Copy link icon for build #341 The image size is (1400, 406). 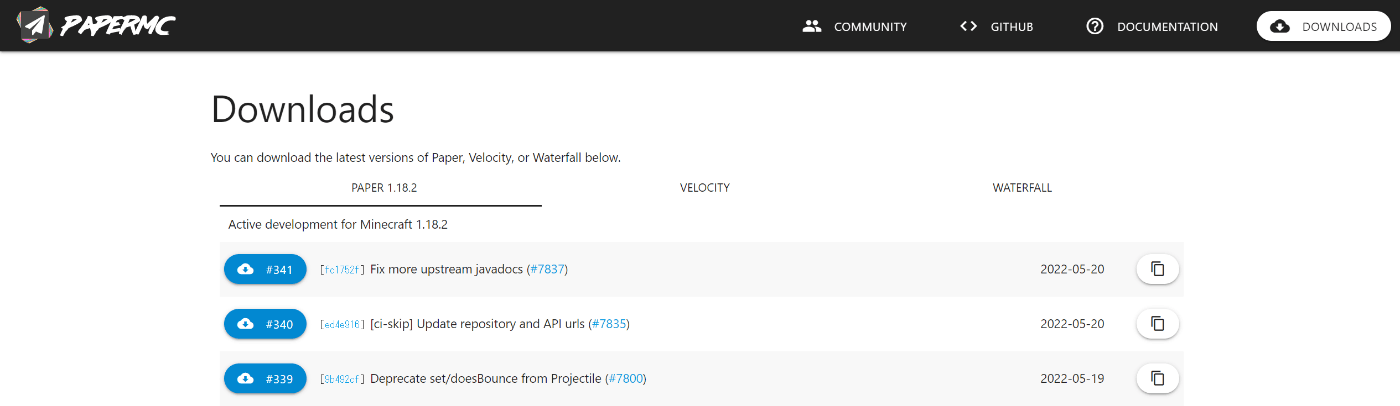click(1158, 269)
